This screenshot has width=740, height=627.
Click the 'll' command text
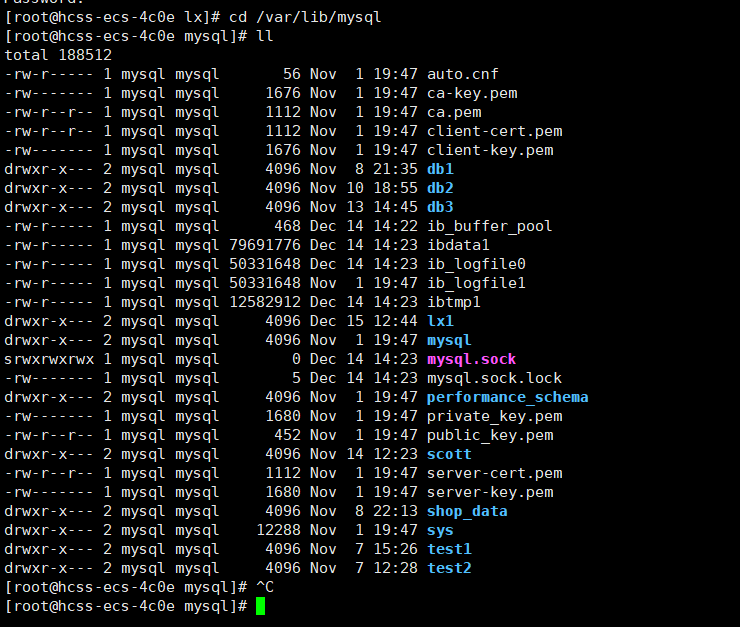click(x=265, y=36)
